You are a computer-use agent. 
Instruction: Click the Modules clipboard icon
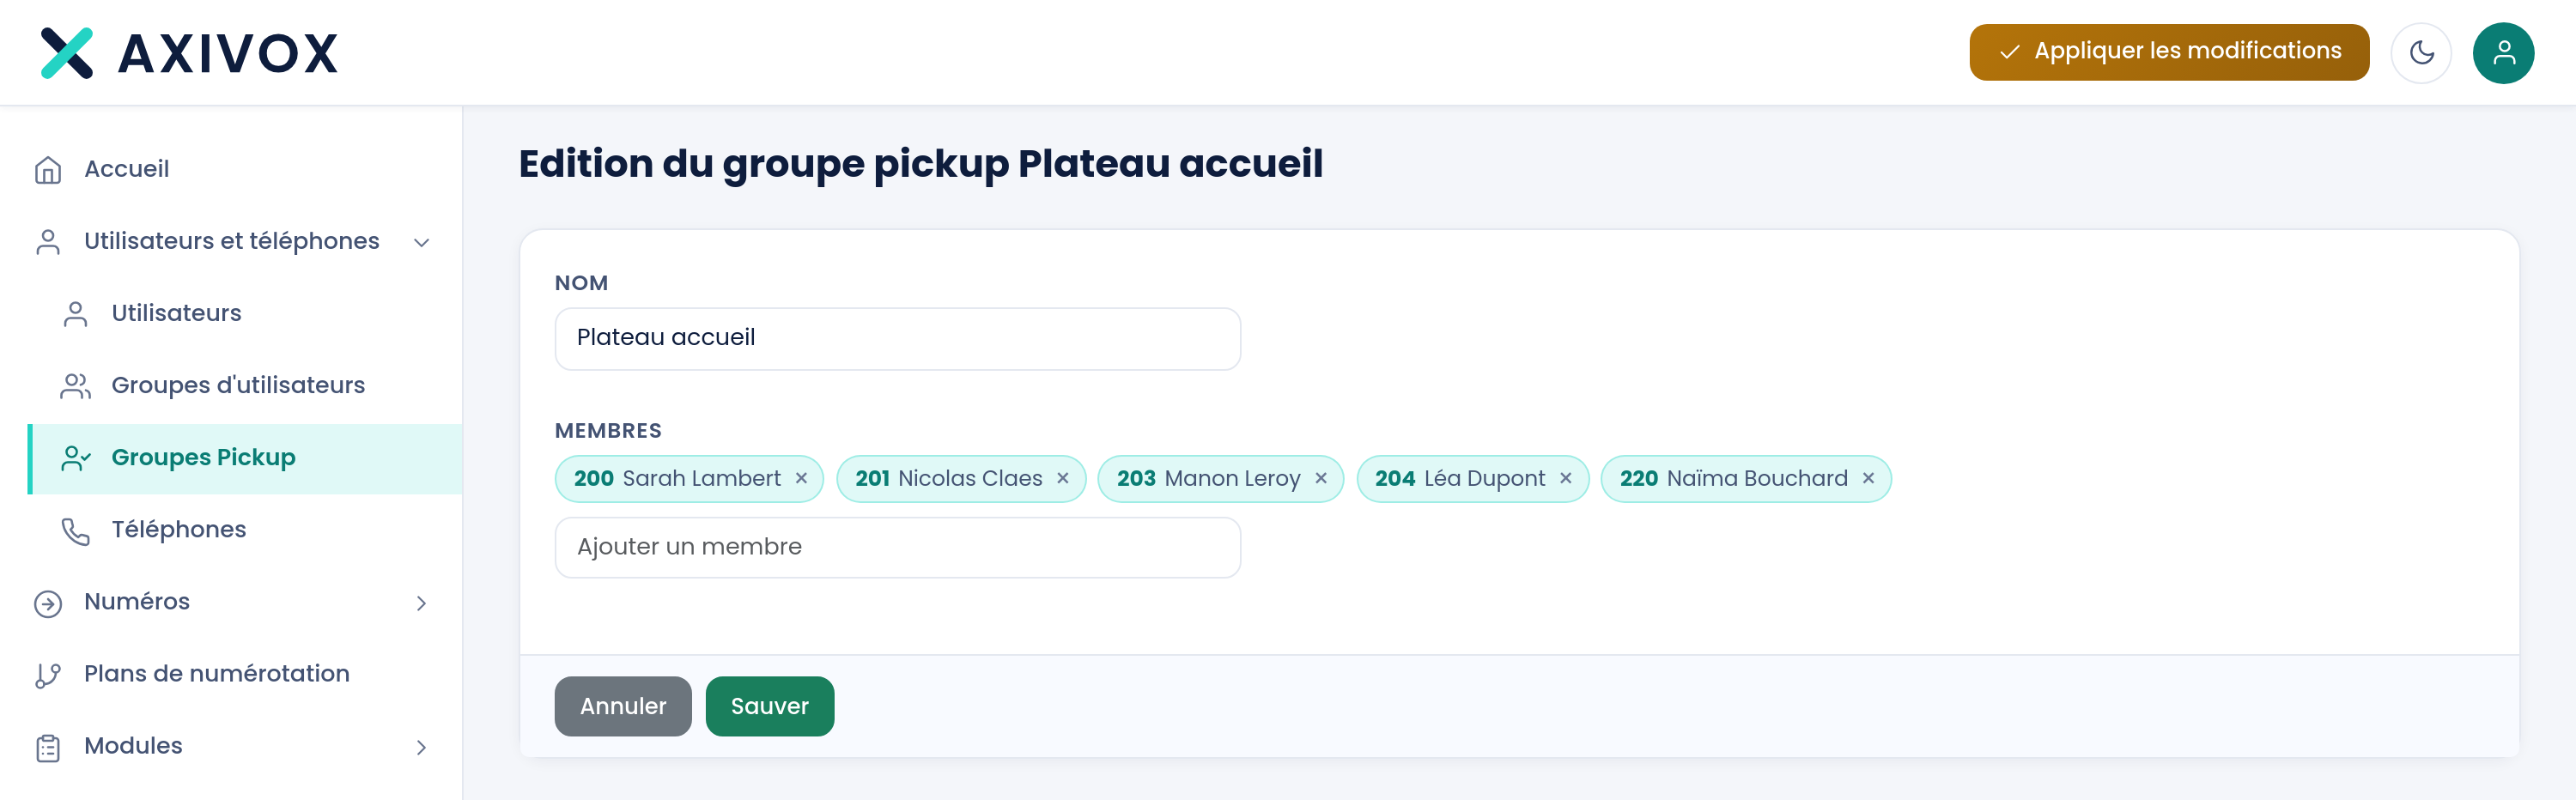(x=48, y=747)
